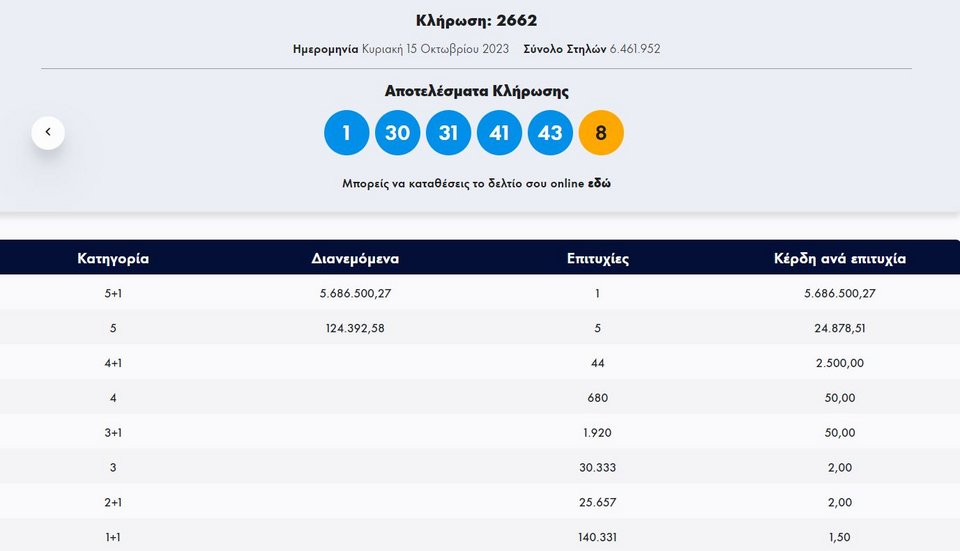The height and width of the screenshot is (551, 960).
Task: Click winnings value 2.500,00
Action: click(x=840, y=363)
